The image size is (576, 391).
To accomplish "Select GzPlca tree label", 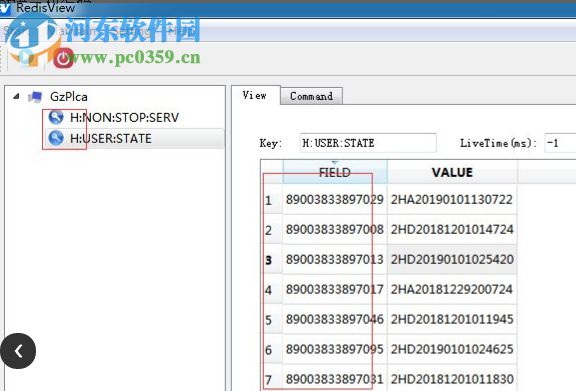I will tap(69, 97).
